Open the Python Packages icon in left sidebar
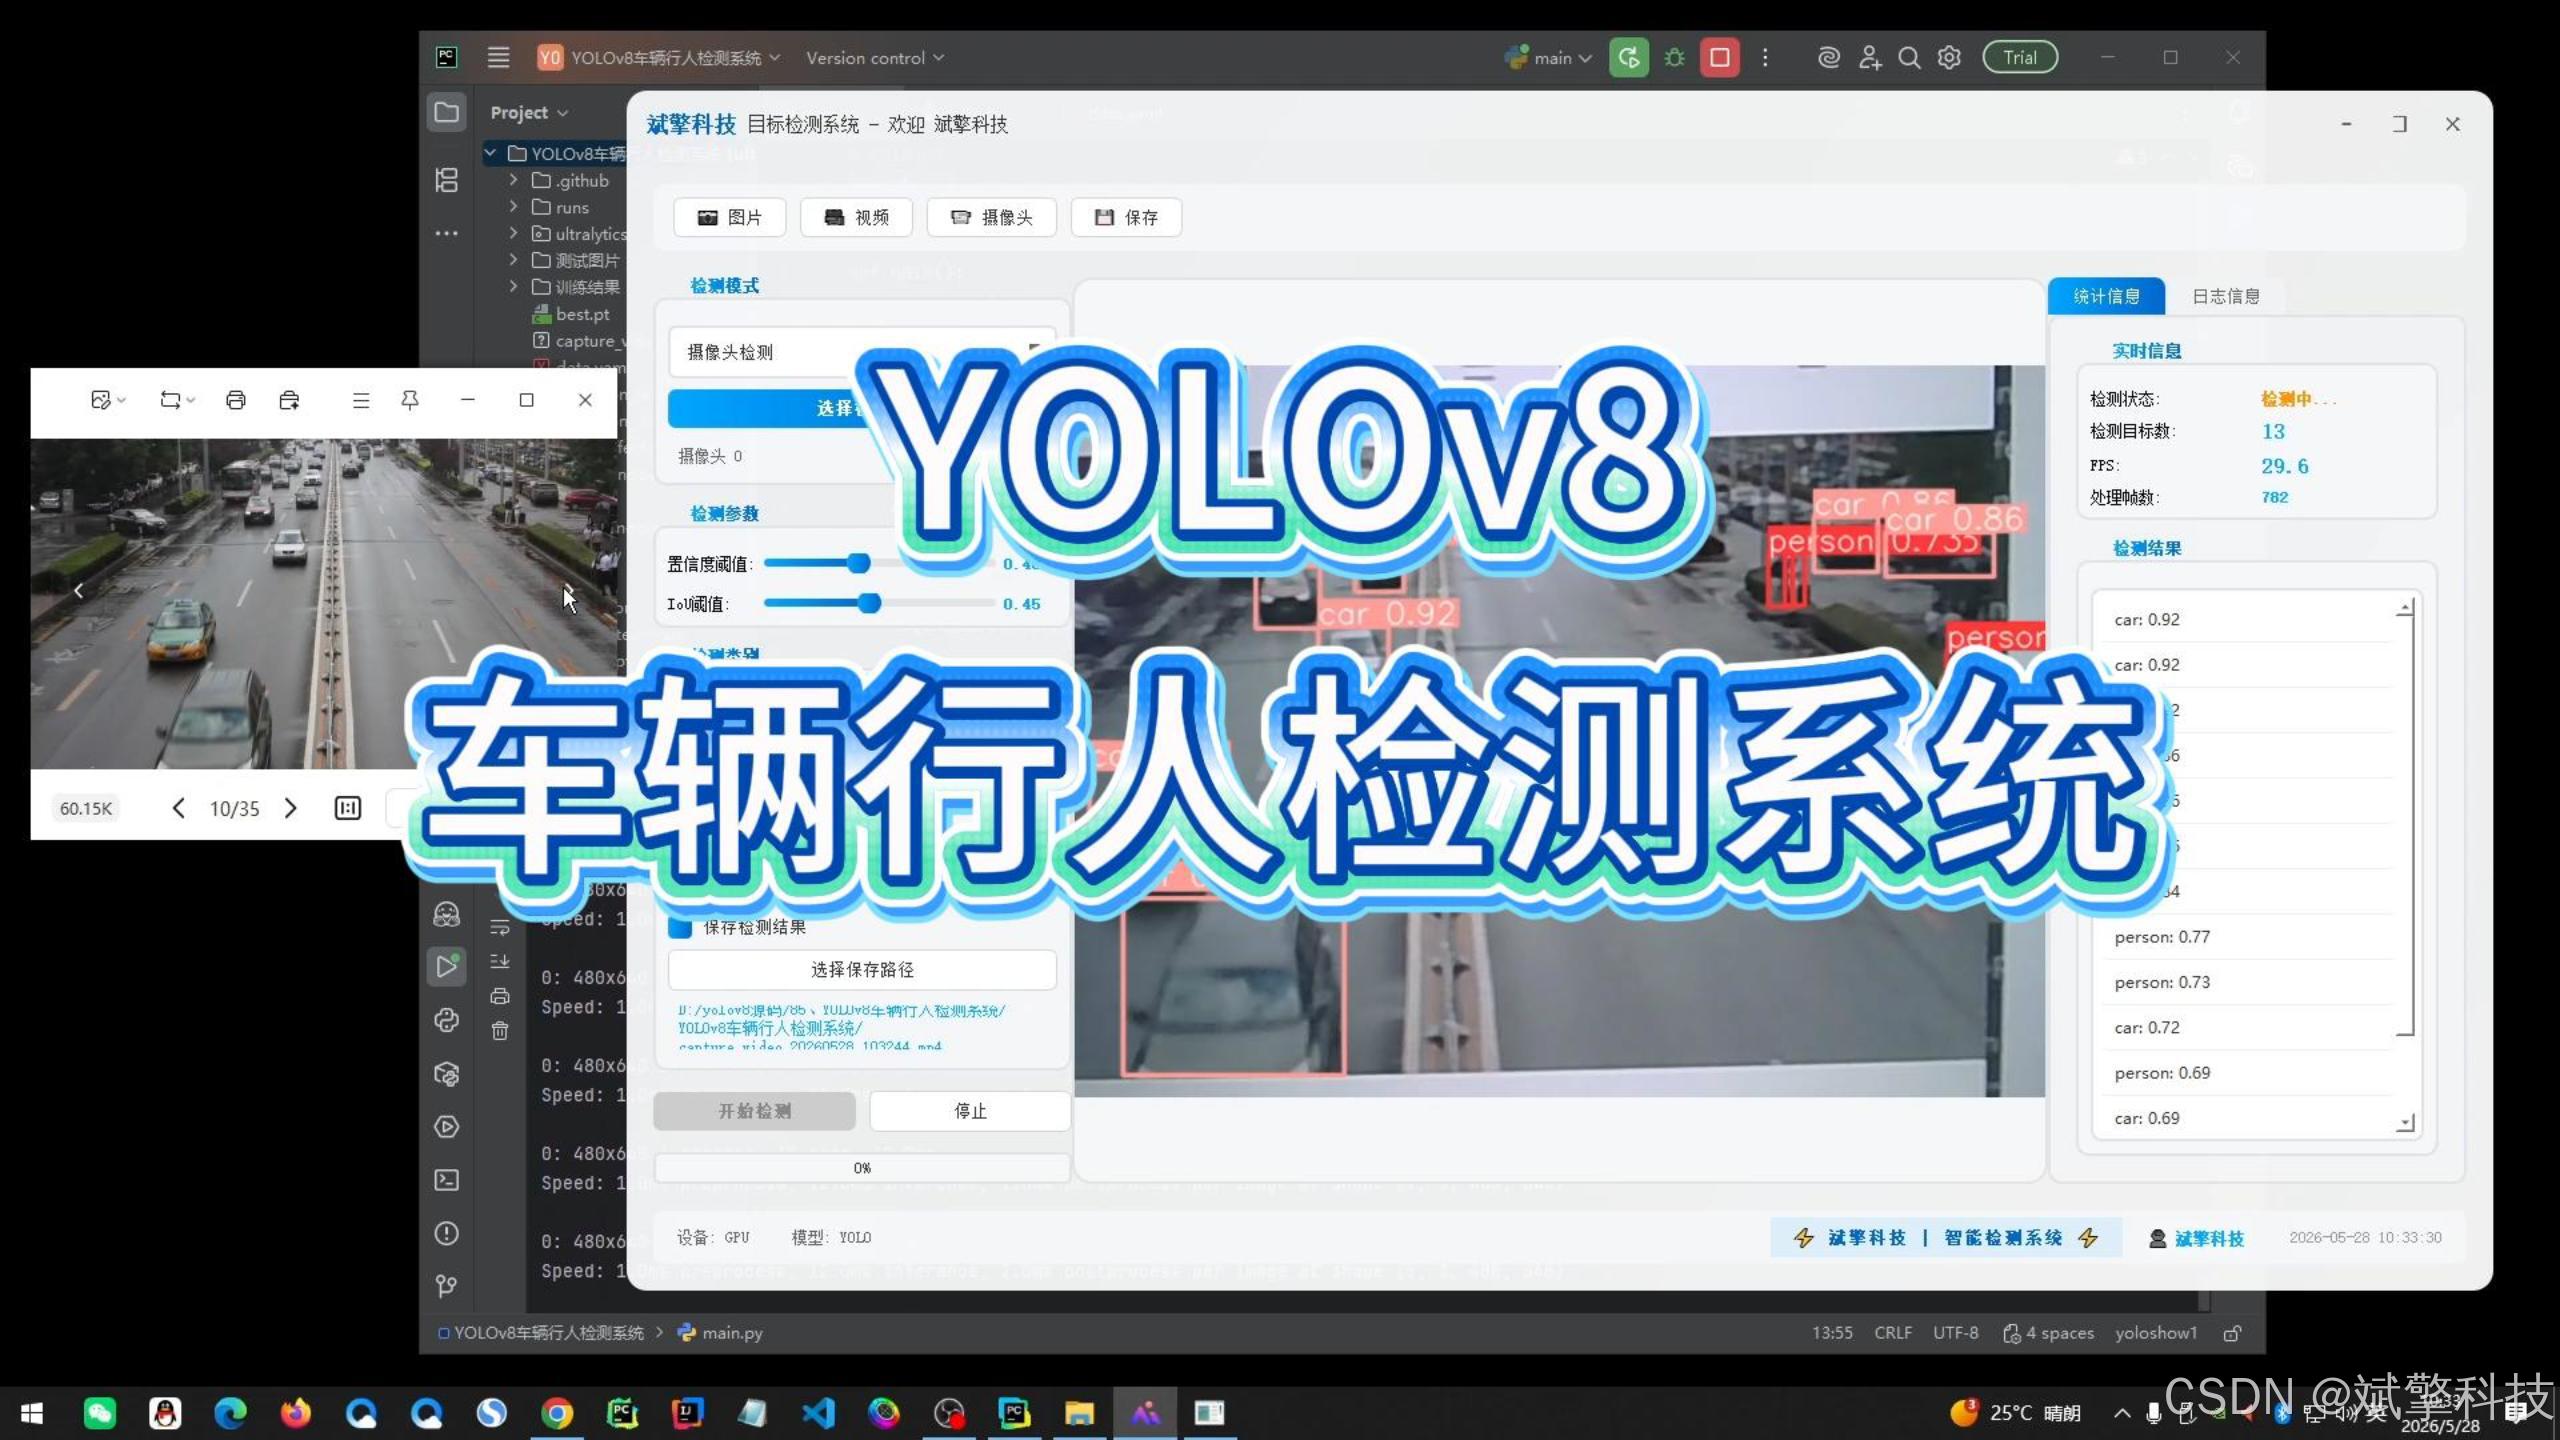2560x1440 pixels. click(x=446, y=1073)
